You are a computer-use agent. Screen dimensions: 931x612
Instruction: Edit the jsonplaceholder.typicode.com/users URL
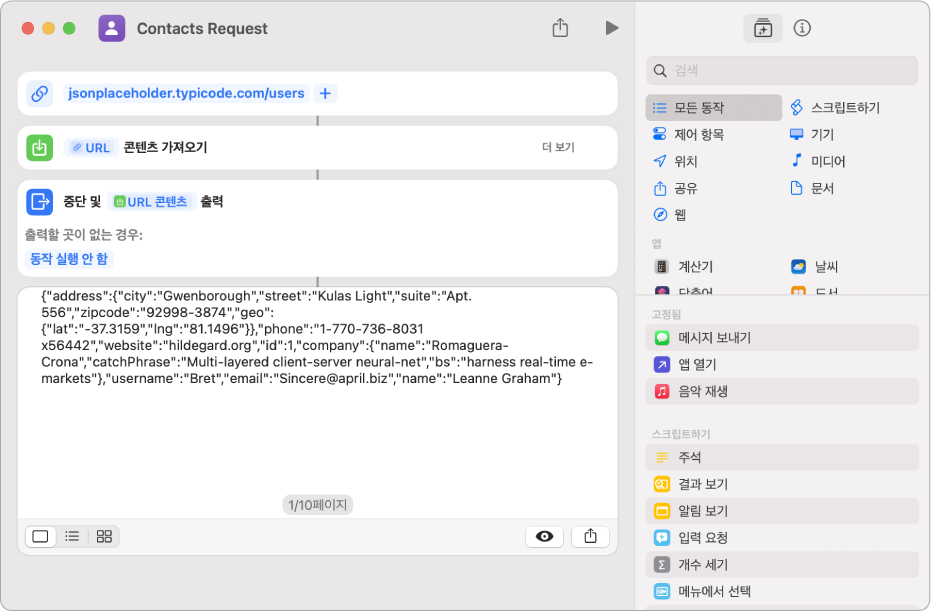(x=186, y=93)
